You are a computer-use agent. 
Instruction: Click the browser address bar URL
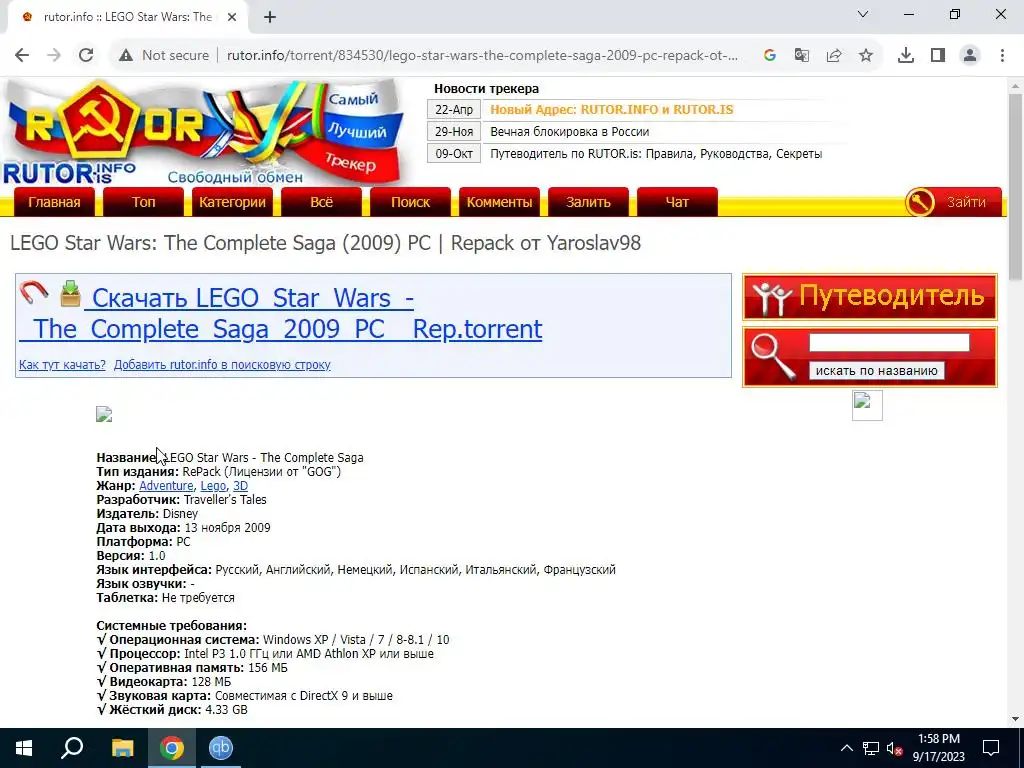click(x=482, y=56)
